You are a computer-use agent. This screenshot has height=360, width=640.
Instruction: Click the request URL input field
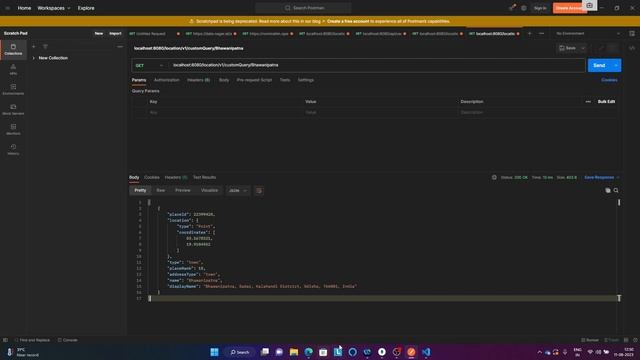(377, 65)
